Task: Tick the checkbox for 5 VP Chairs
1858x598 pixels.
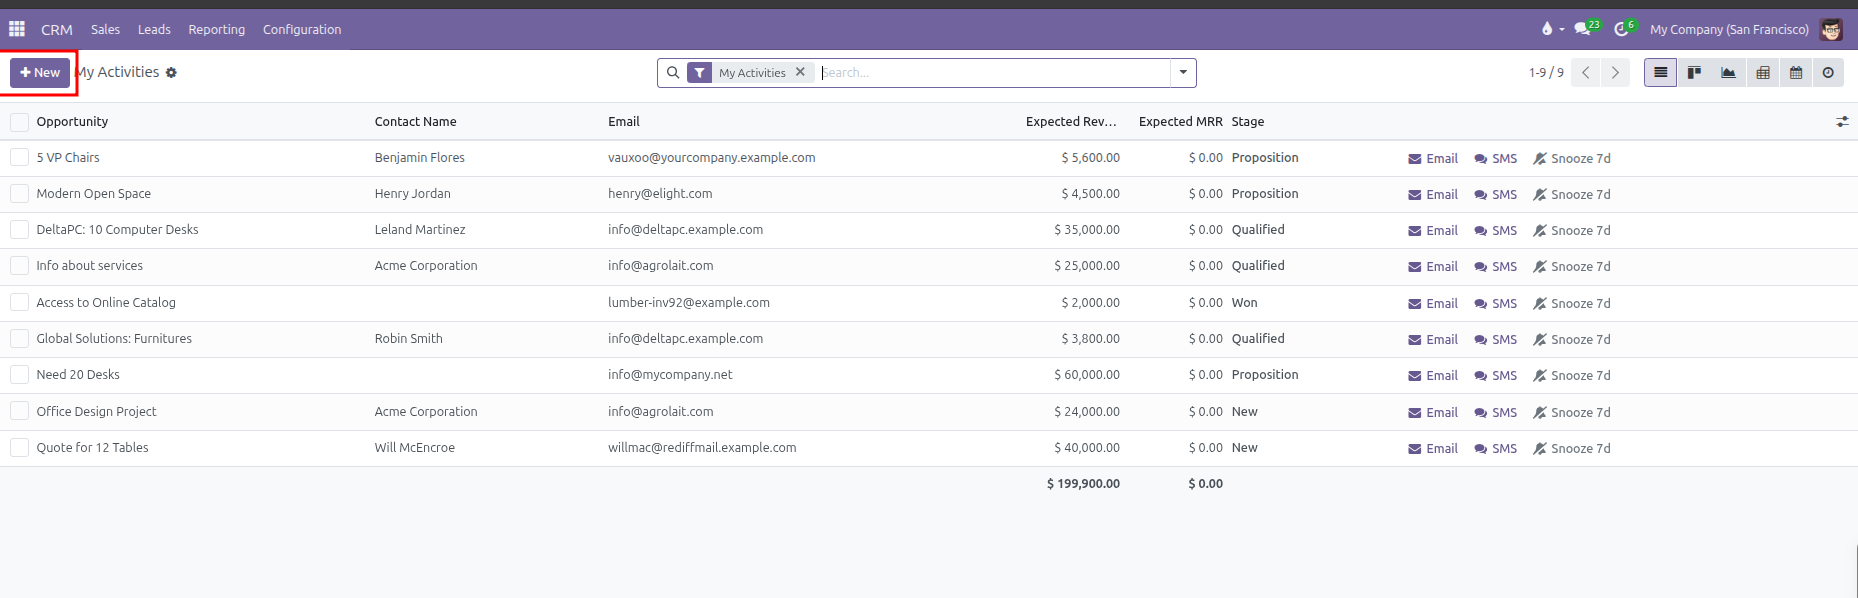Action: [x=19, y=158]
